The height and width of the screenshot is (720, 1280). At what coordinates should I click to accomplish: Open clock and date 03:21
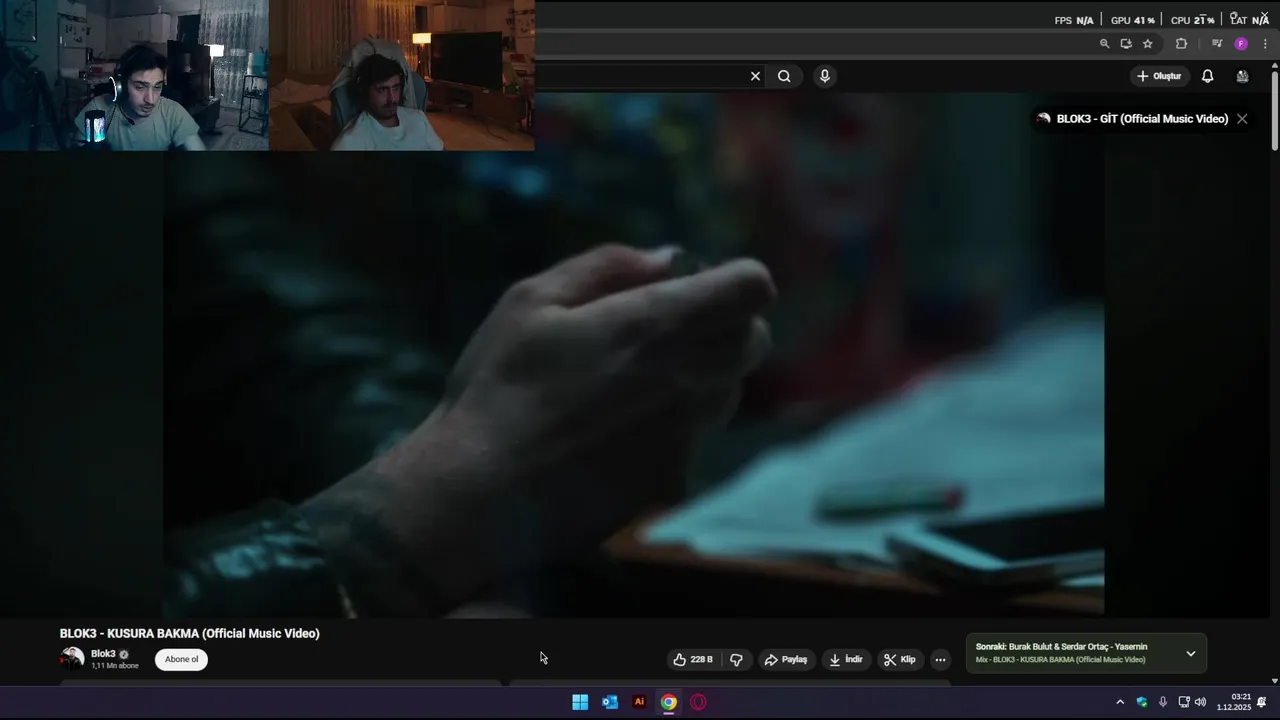1234,702
